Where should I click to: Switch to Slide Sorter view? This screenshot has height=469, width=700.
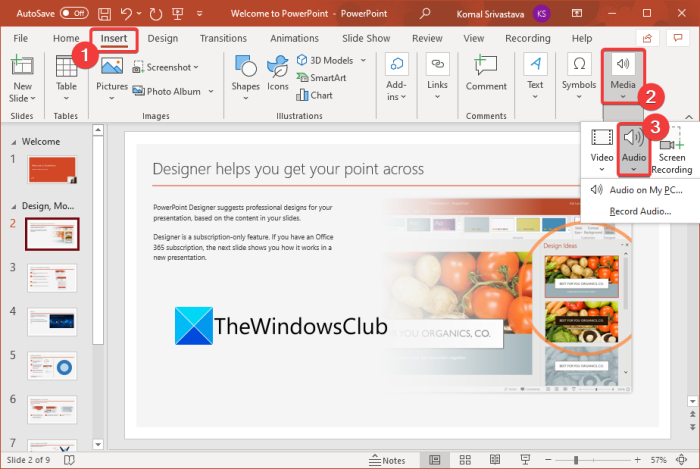[465, 460]
